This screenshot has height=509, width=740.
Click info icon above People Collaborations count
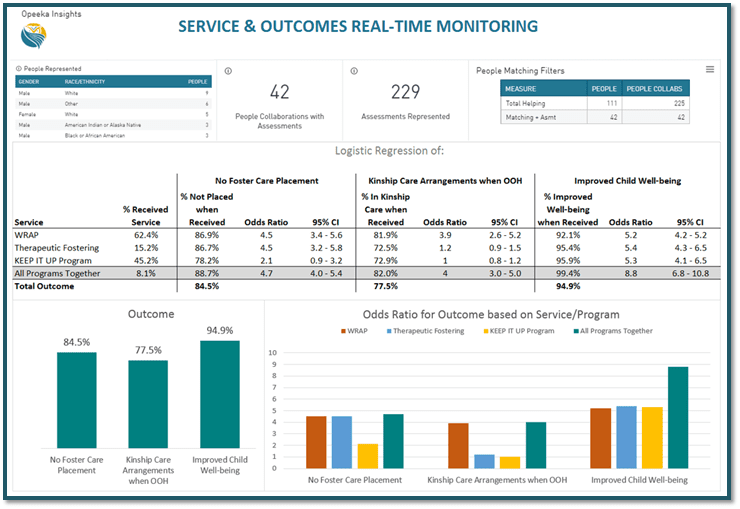[x=228, y=71]
